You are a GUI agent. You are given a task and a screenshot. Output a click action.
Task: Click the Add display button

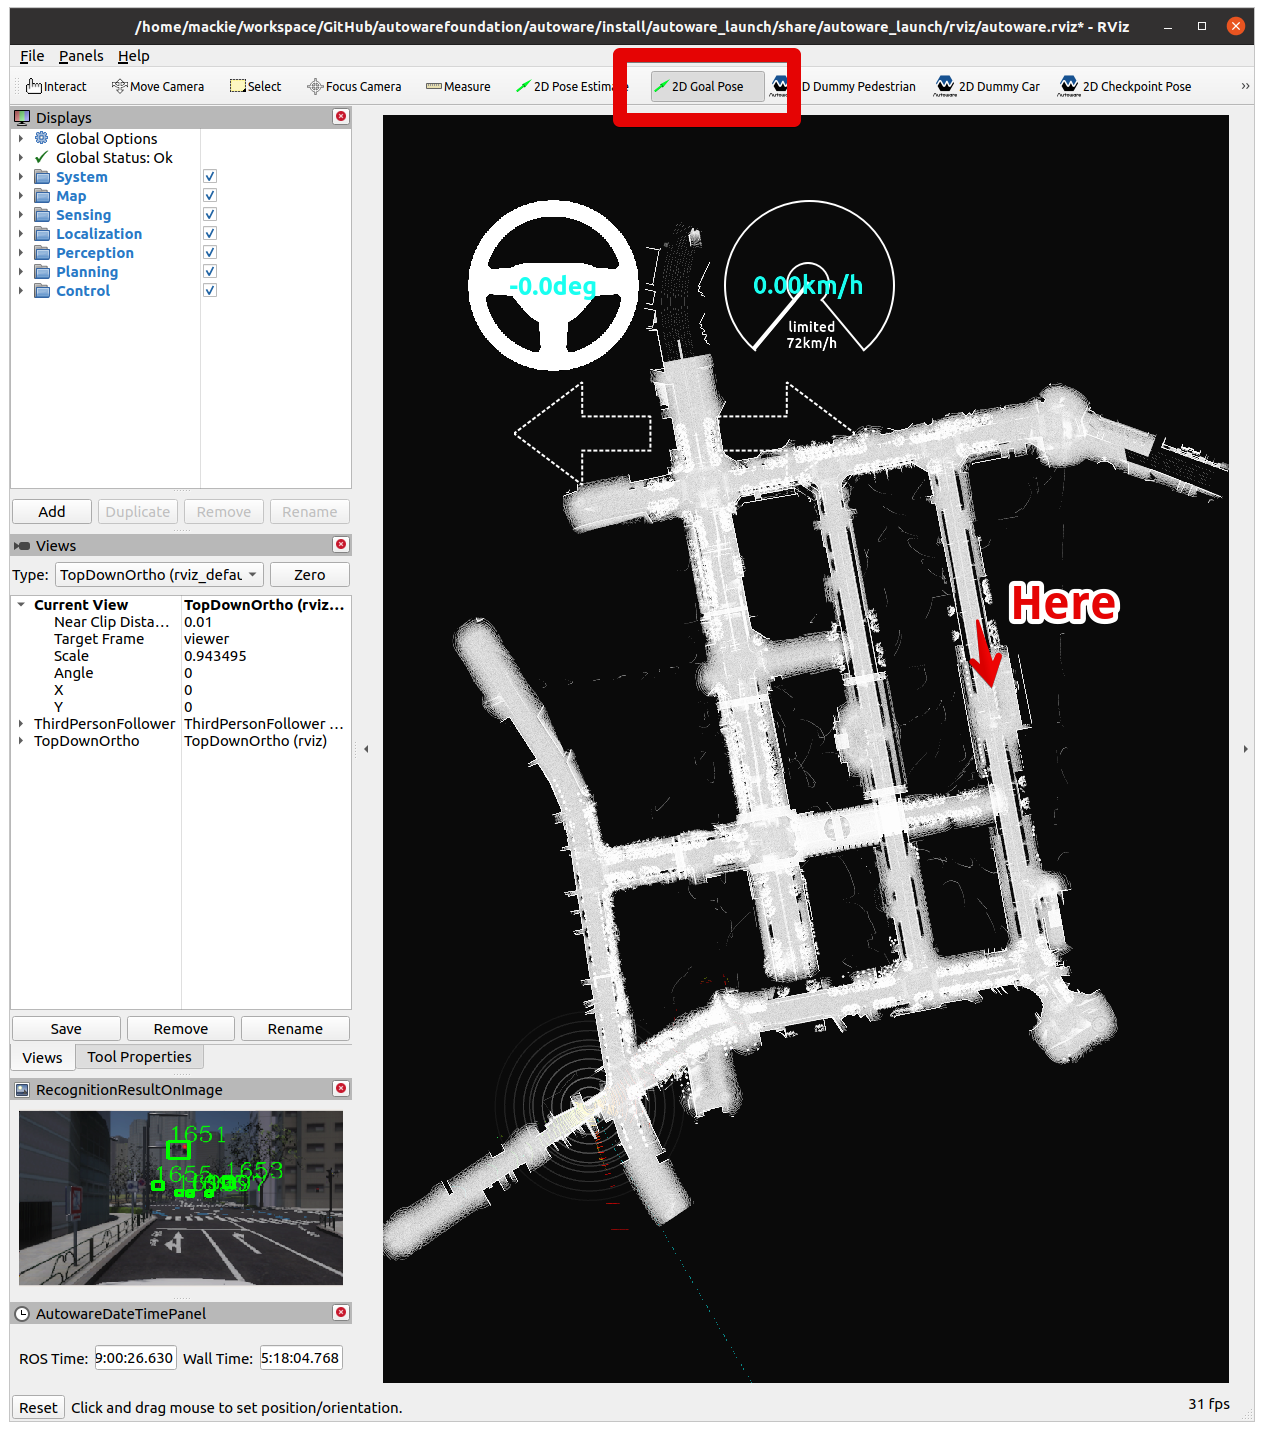(52, 512)
